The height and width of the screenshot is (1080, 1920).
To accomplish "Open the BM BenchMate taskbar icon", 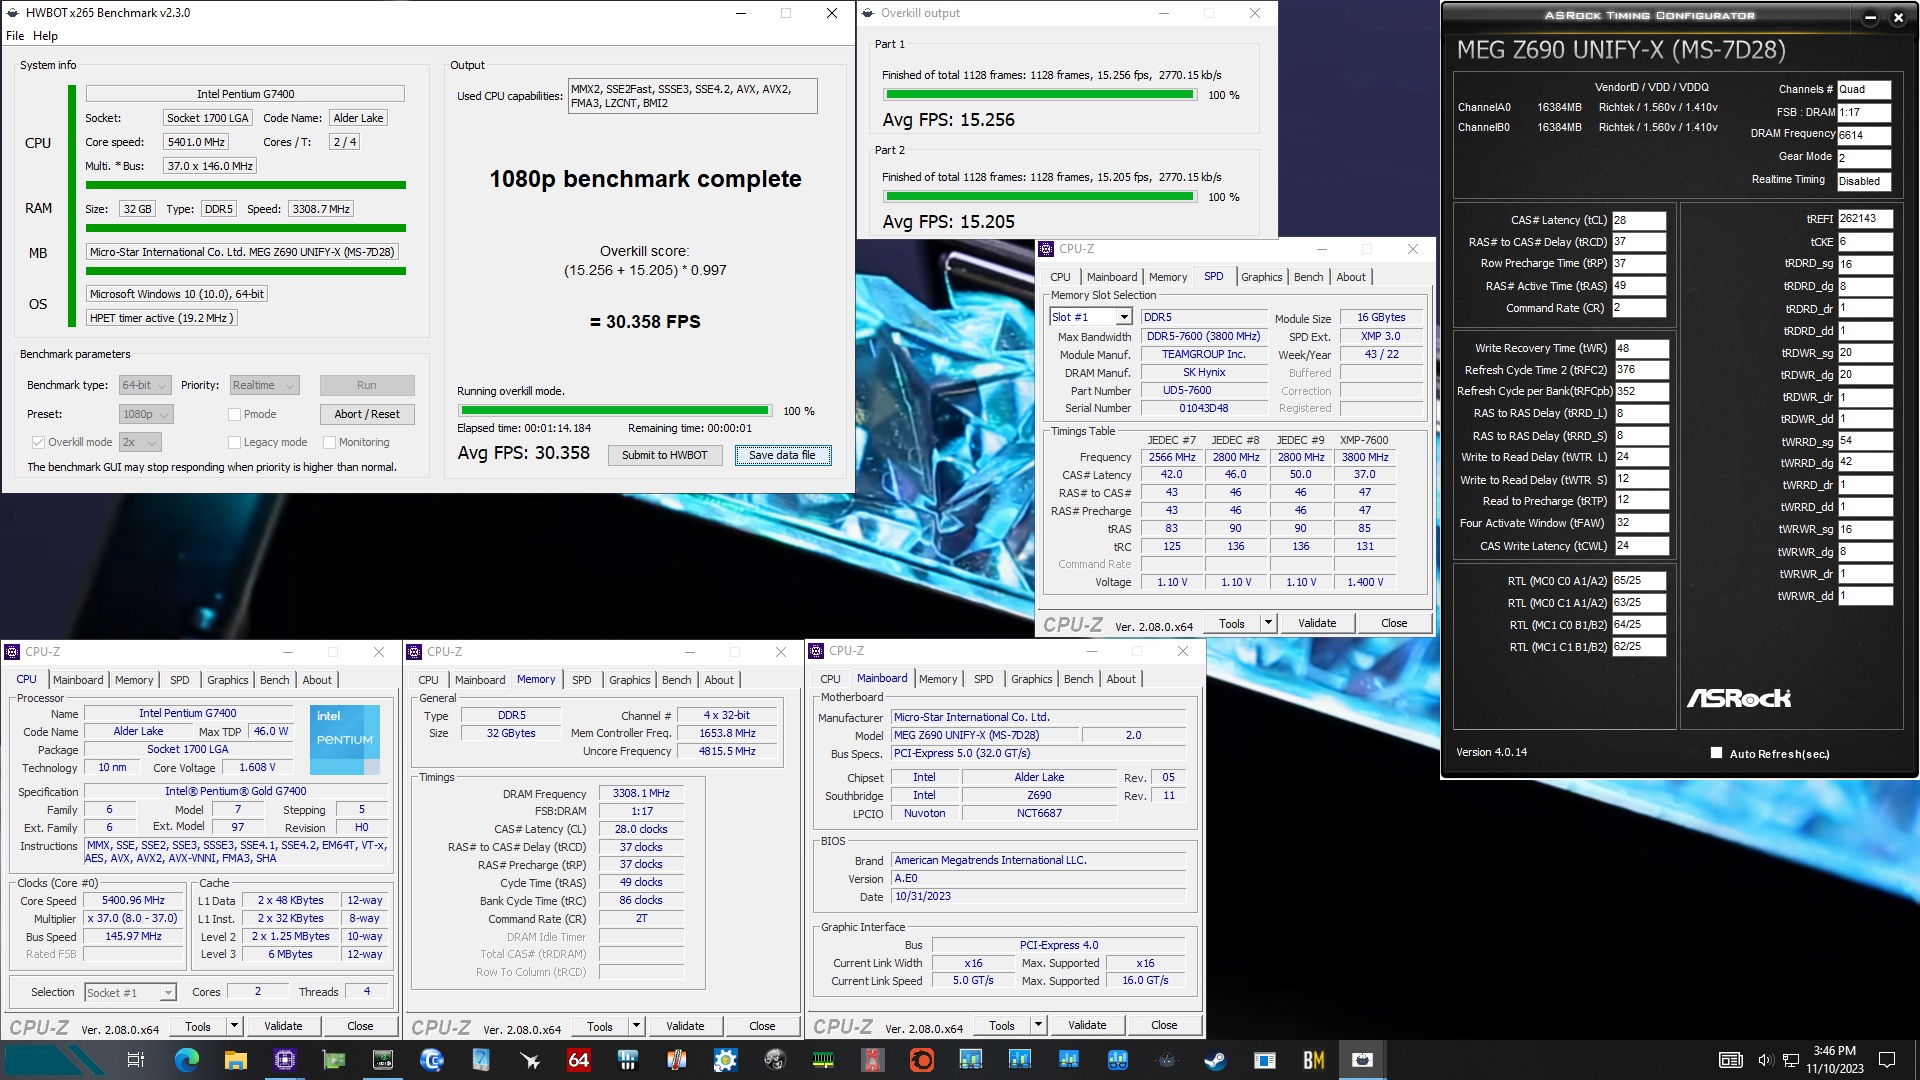I will click(x=1313, y=1060).
